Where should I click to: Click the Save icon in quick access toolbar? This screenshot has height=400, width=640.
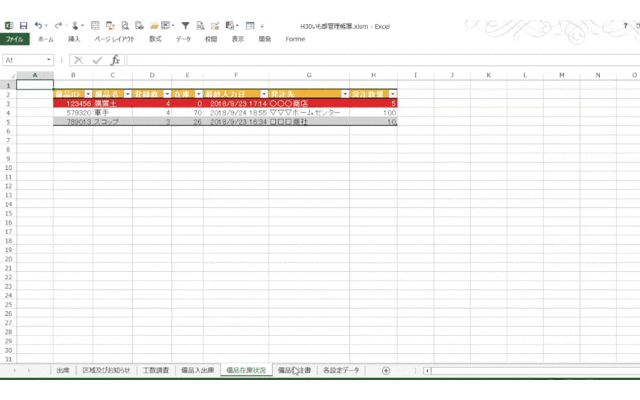pos(22,24)
